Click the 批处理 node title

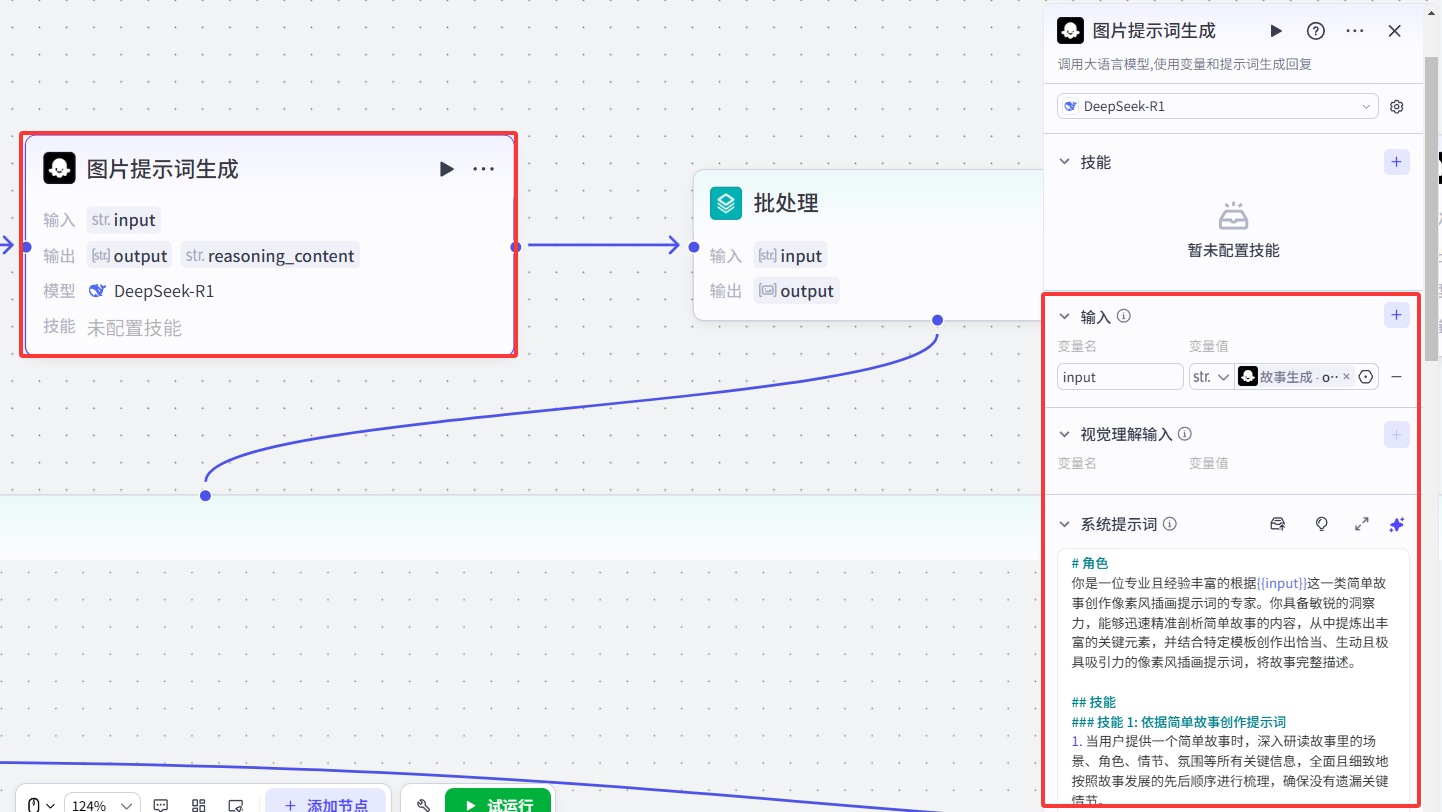(786, 203)
